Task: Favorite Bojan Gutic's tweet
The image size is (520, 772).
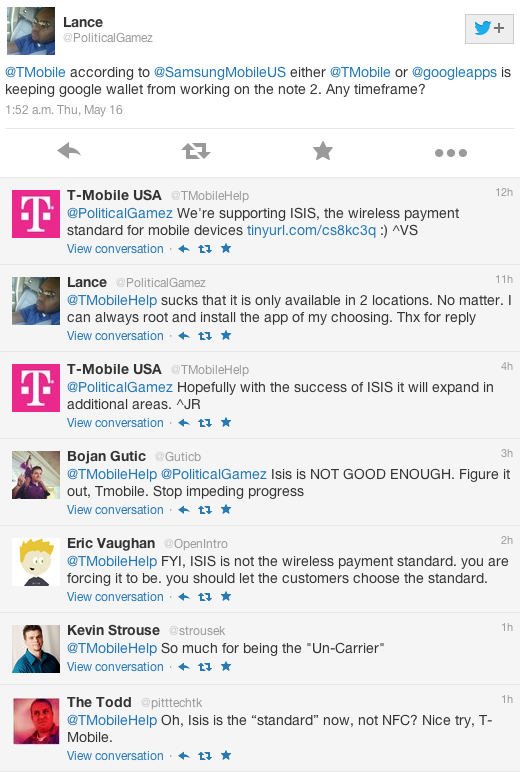Action: pyautogui.click(x=226, y=509)
